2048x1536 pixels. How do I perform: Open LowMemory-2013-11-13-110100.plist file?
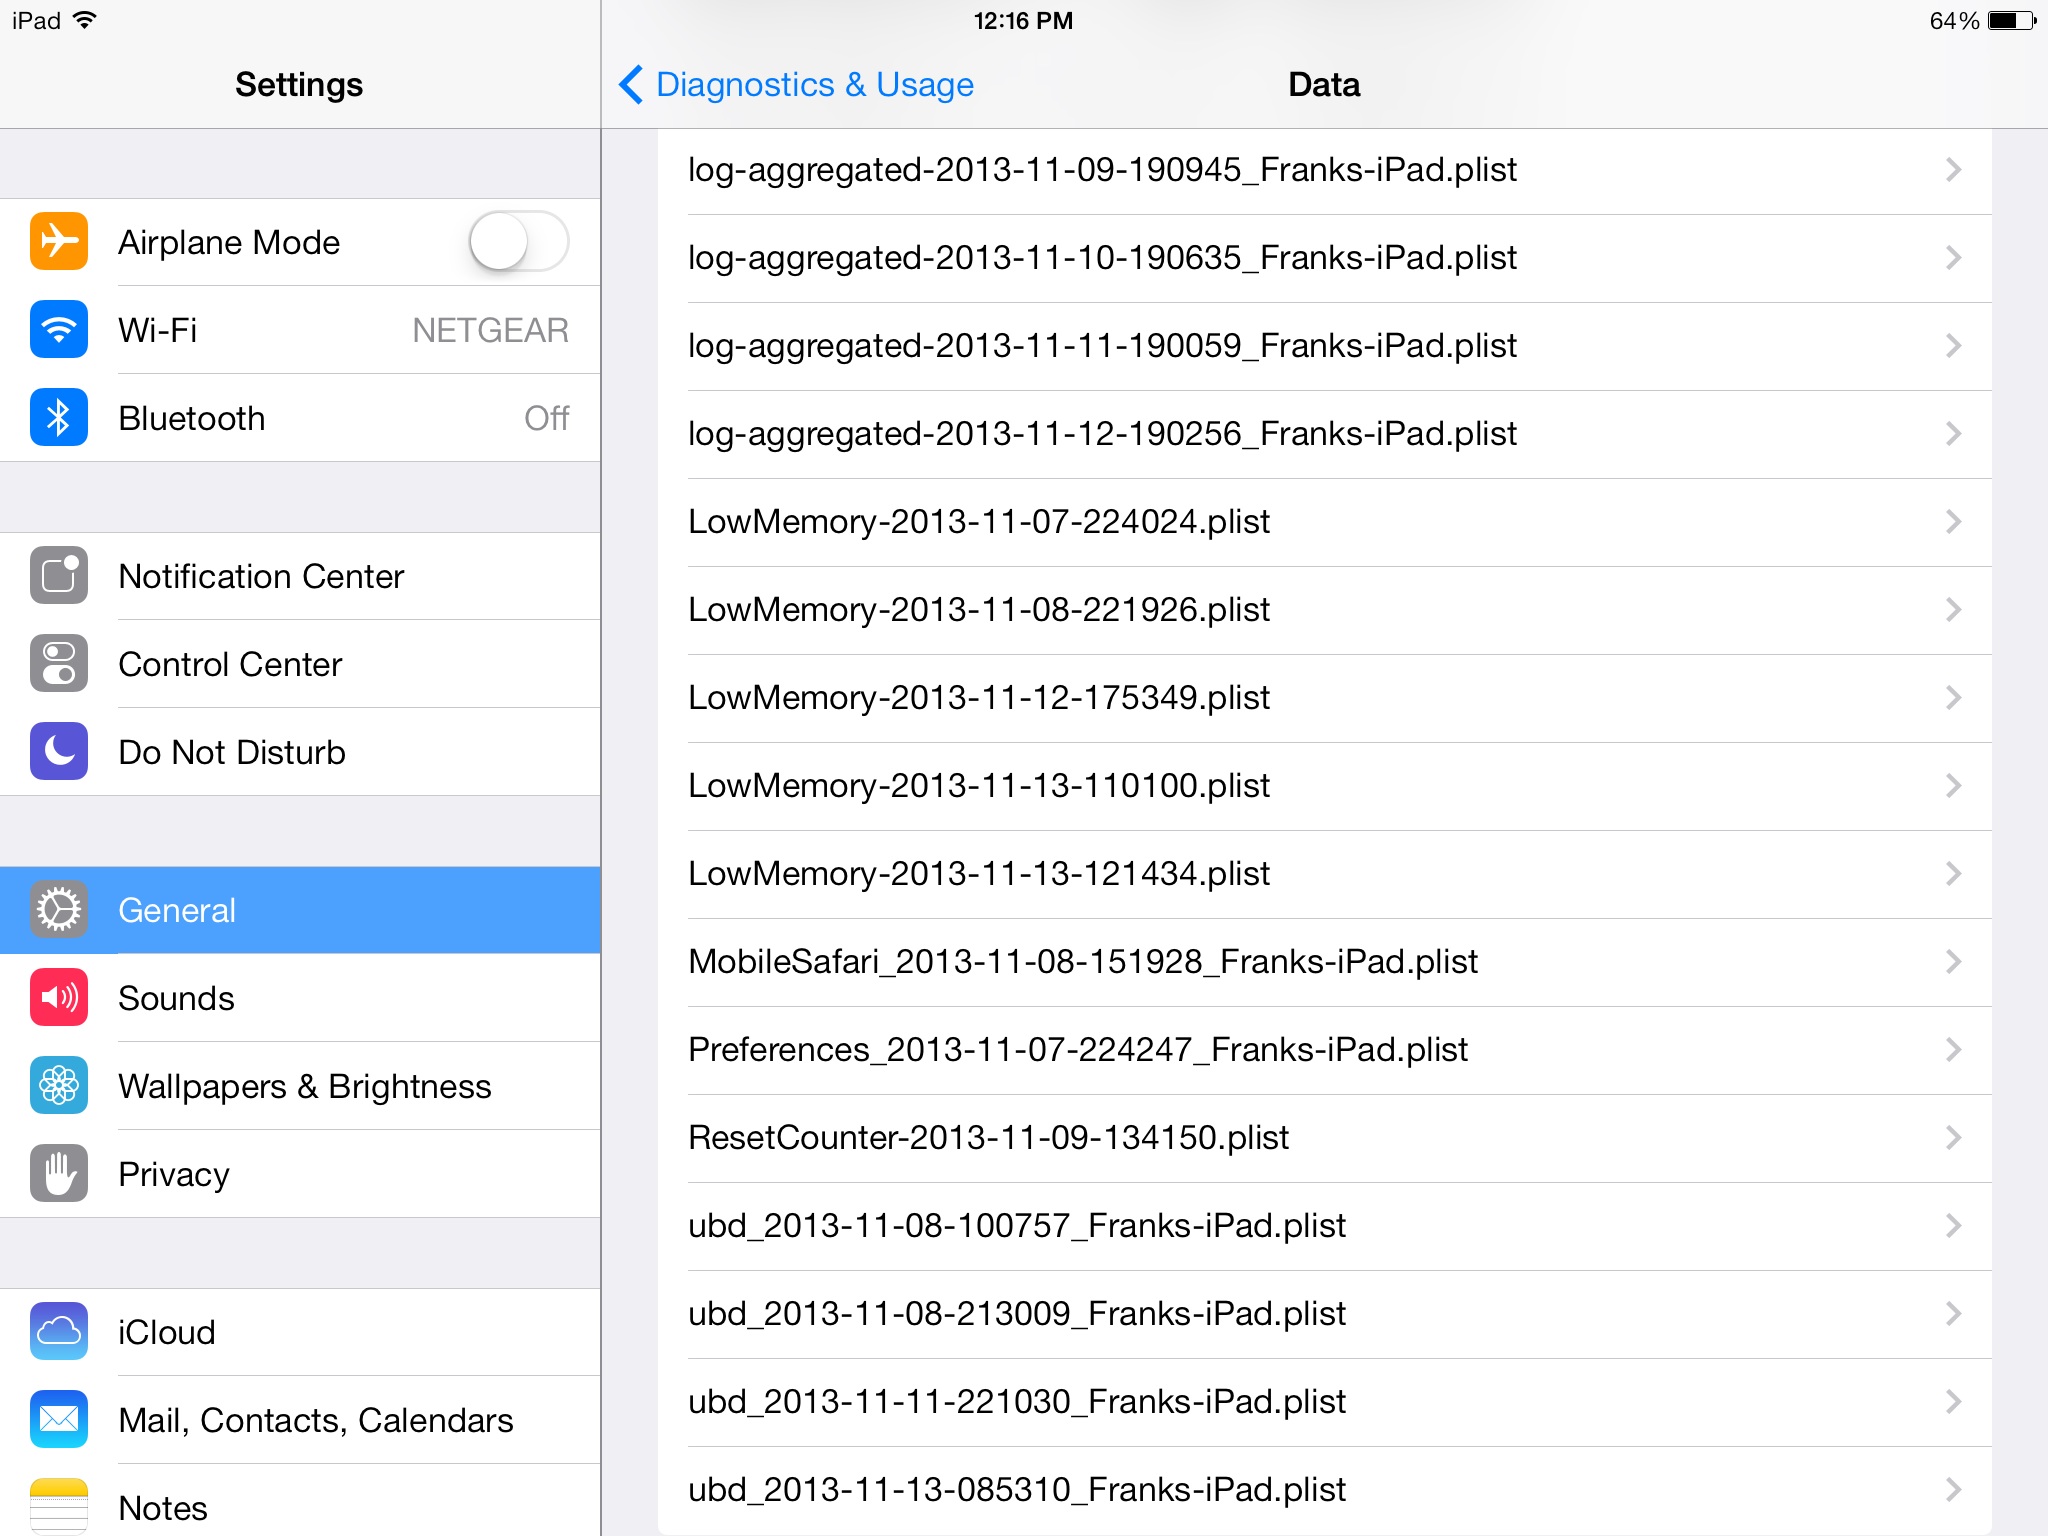point(1324,786)
